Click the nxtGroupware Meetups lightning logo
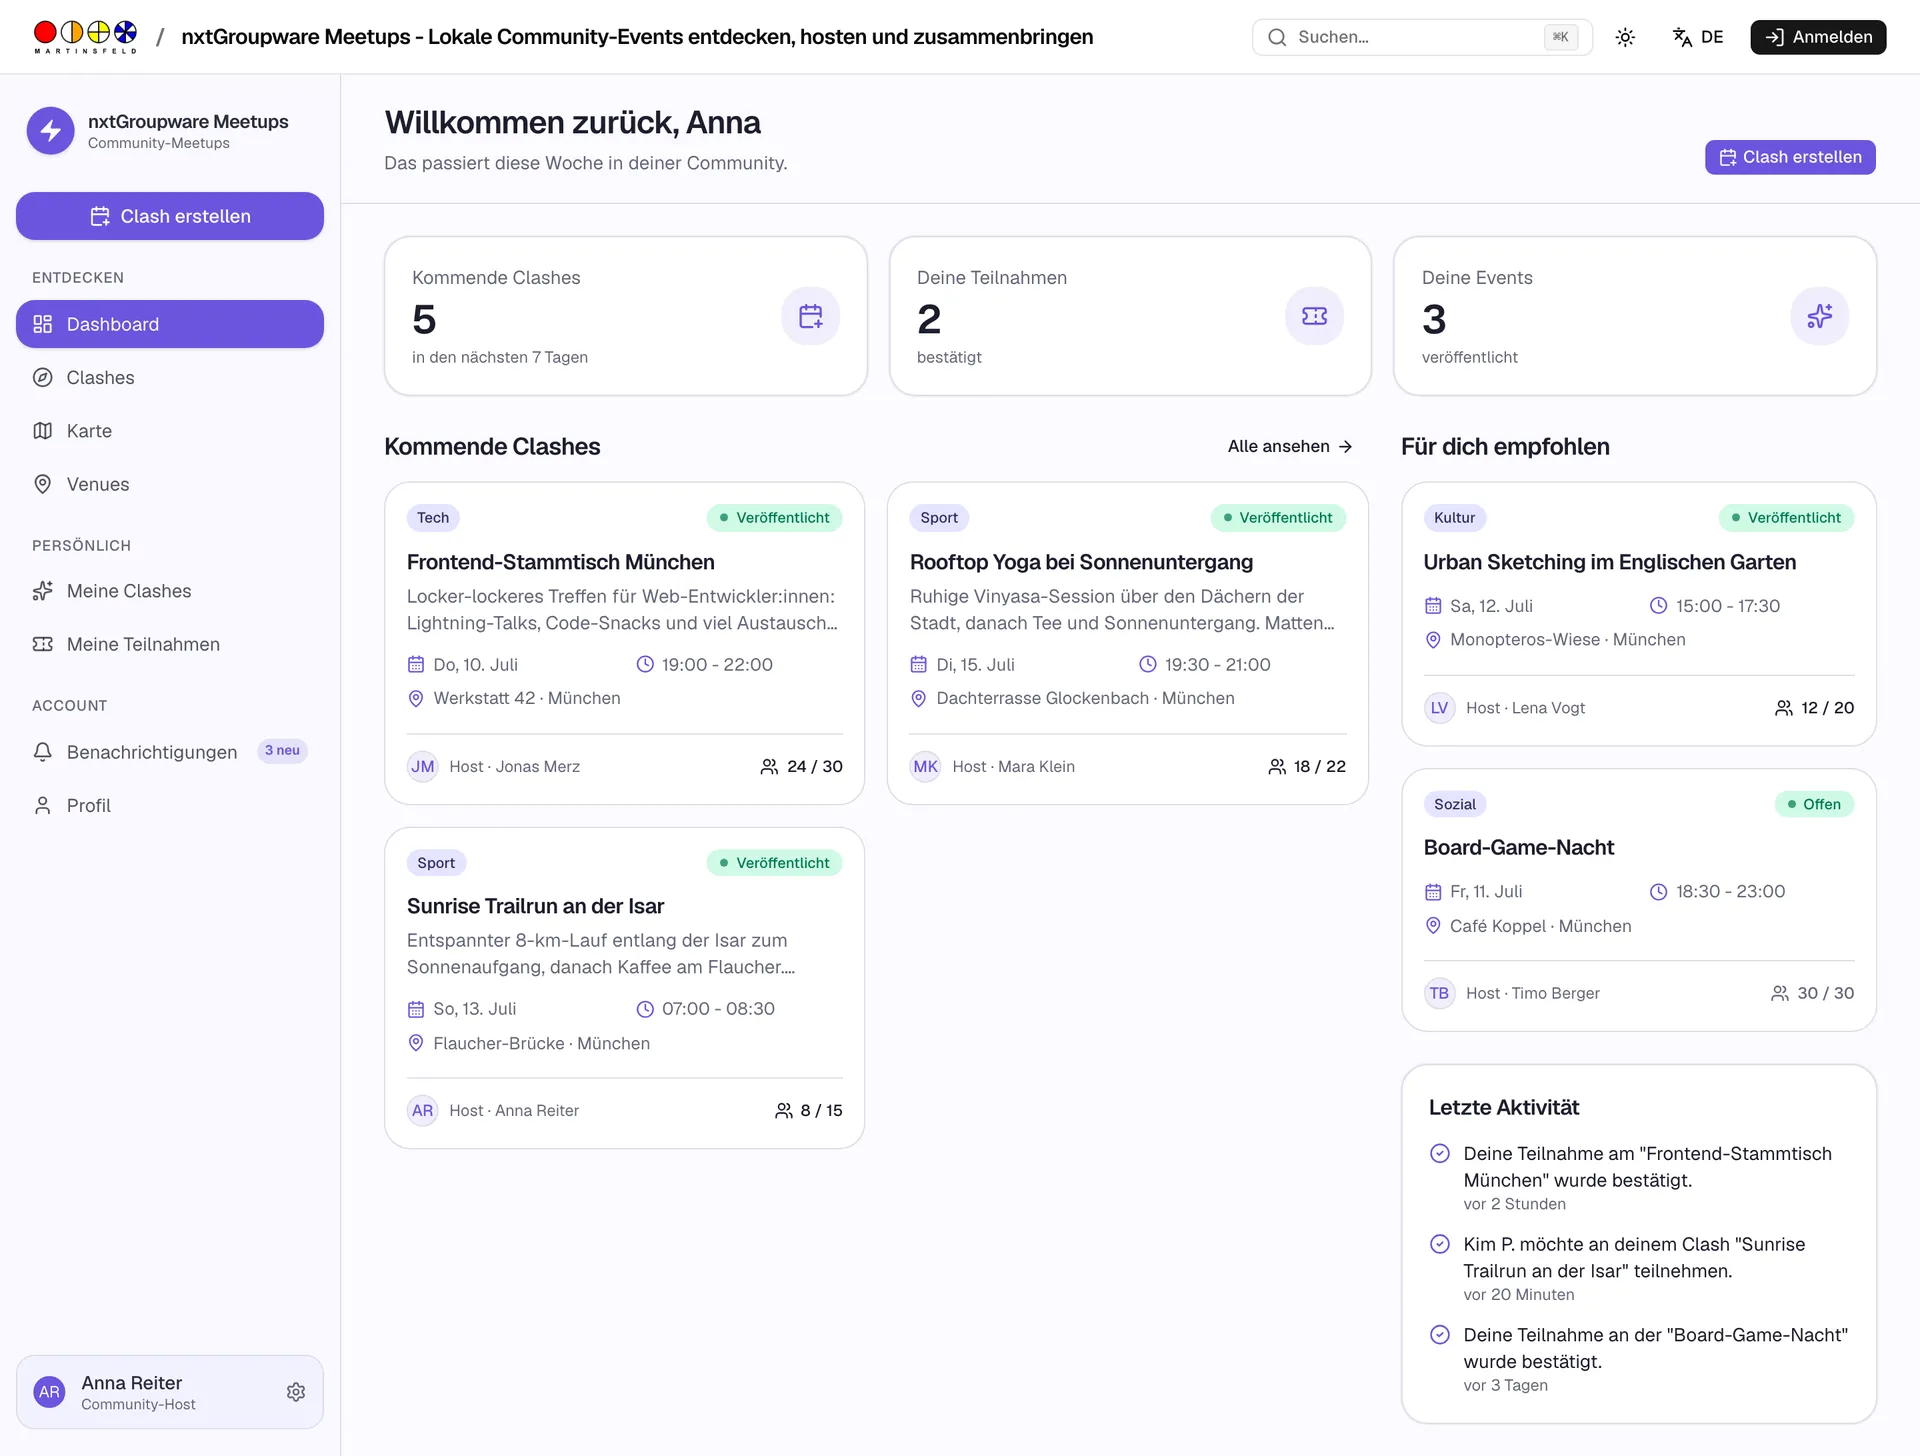Viewport: 1920px width, 1456px height. (x=51, y=131)
